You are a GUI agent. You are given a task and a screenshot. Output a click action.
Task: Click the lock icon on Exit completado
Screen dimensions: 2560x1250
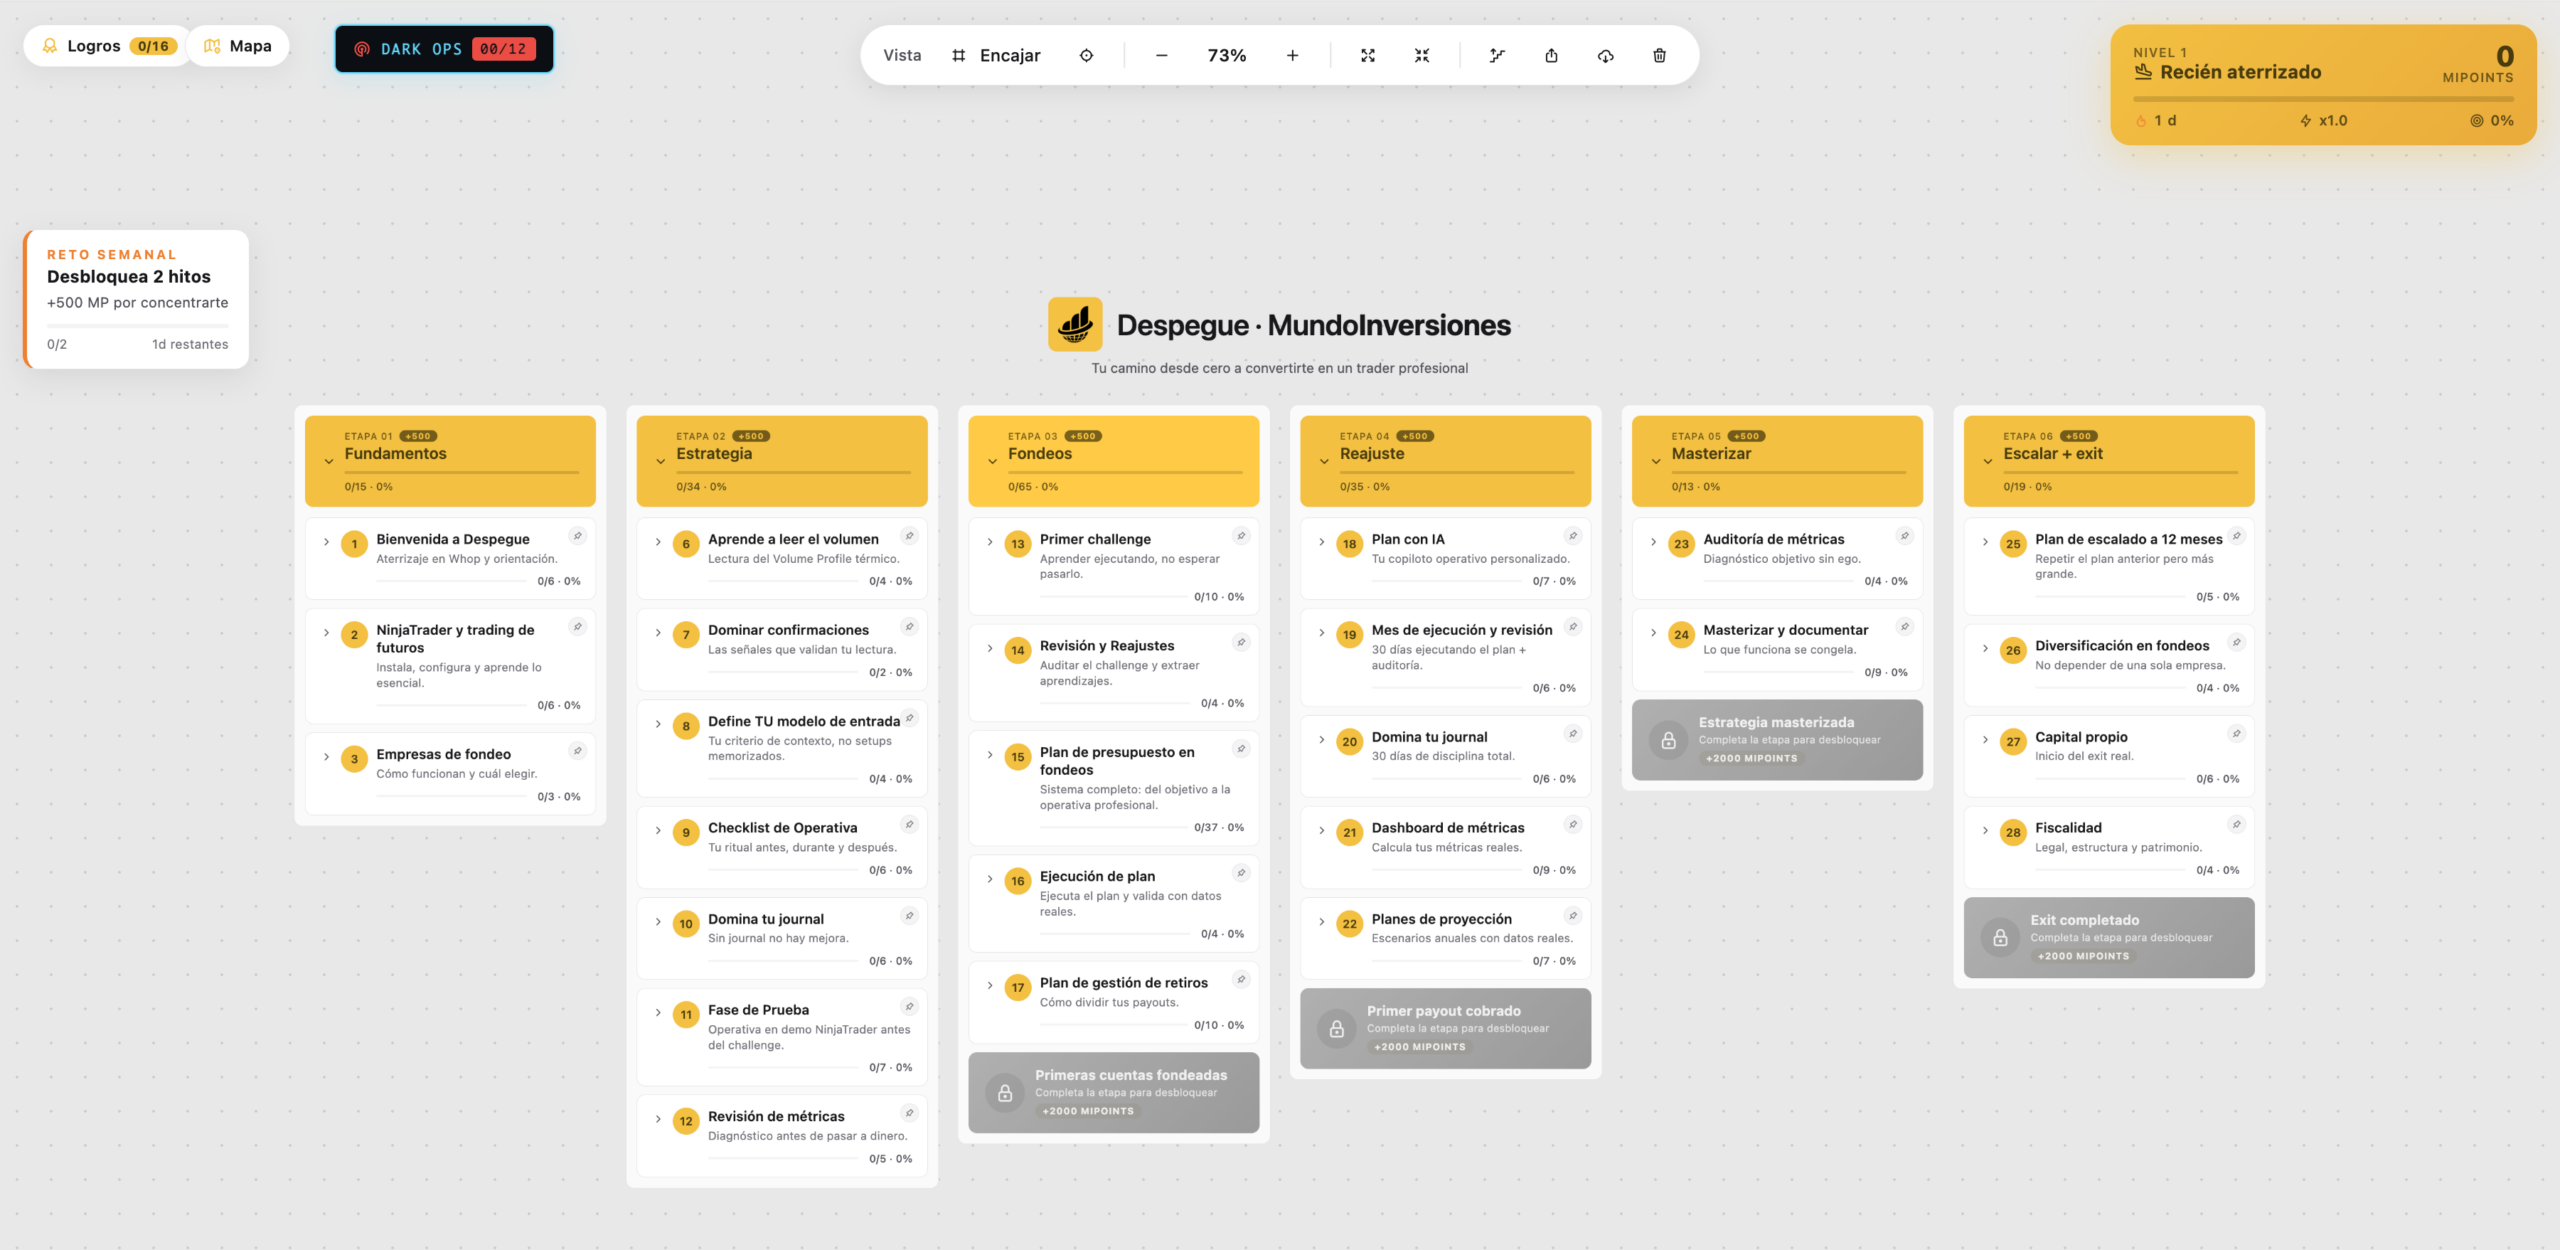point(2000,937)
